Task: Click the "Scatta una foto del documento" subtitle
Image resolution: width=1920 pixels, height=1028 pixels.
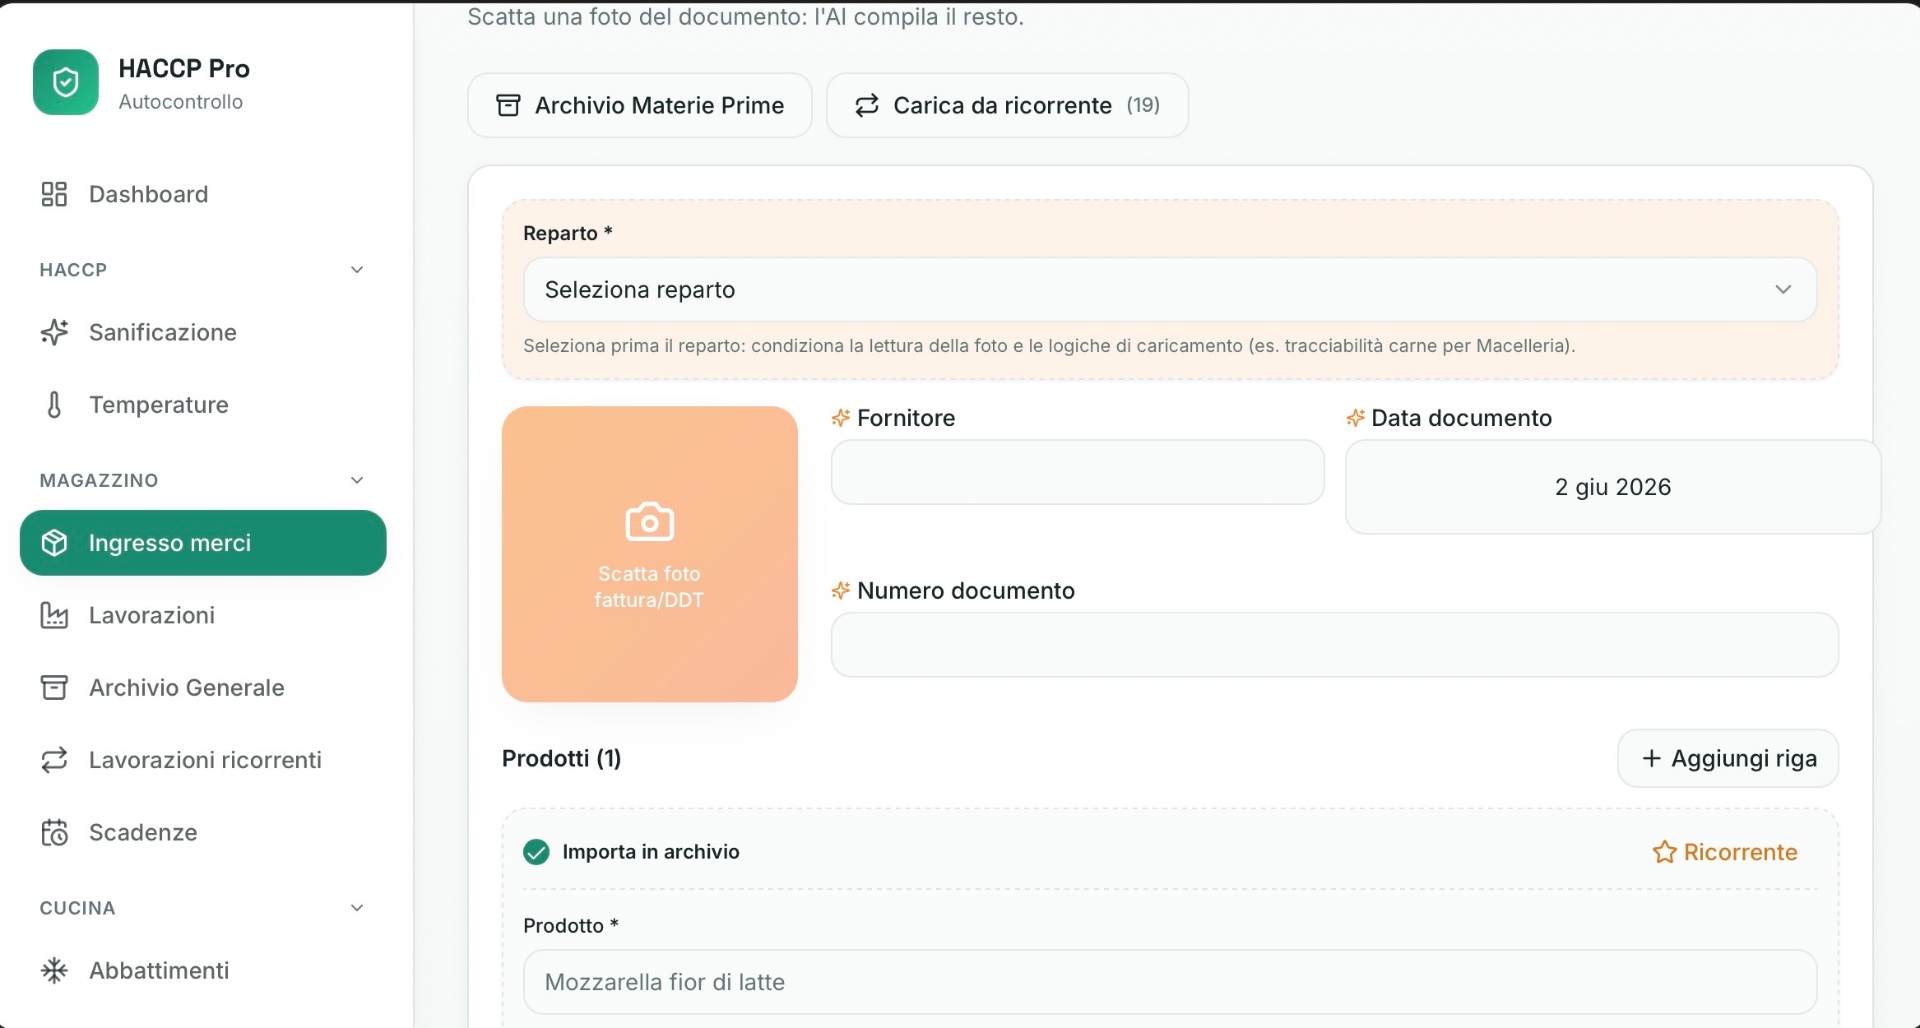Action: 746,17
